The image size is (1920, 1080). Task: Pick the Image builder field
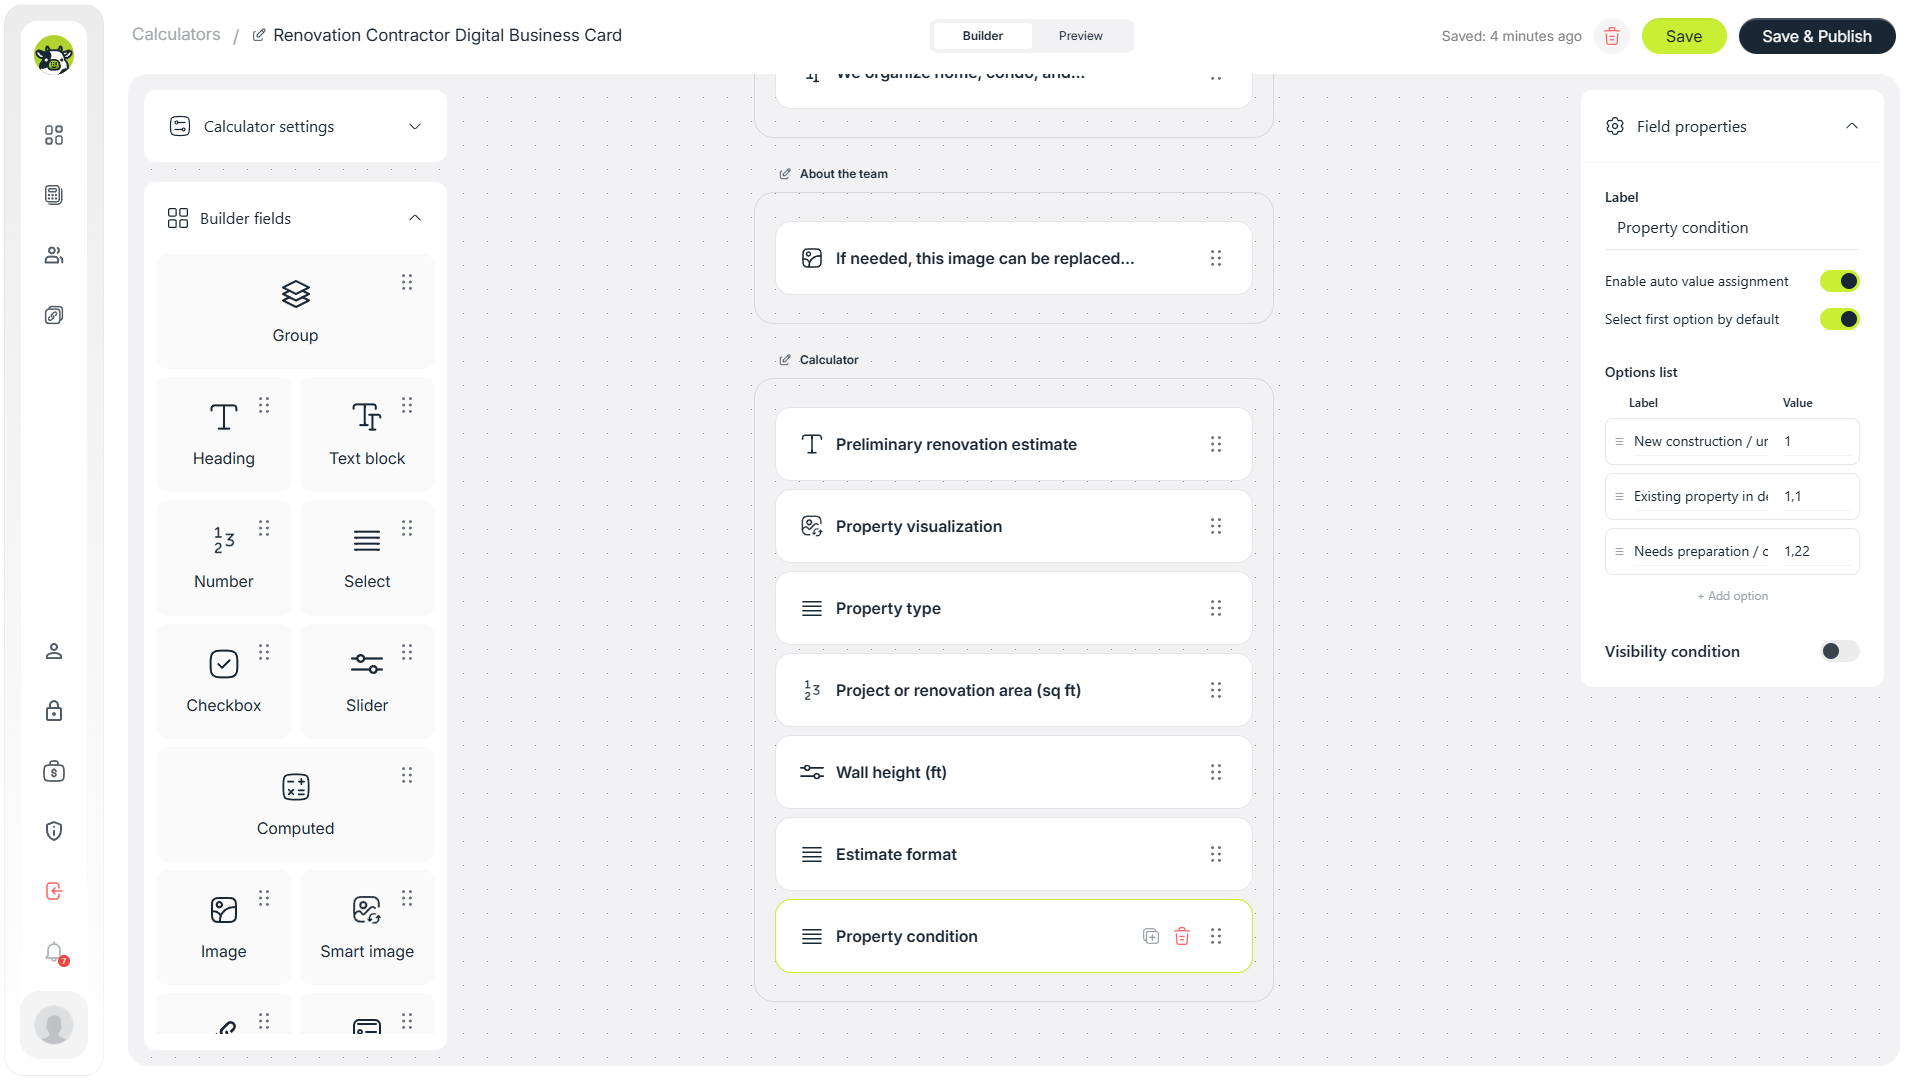[x=223, y=927]
